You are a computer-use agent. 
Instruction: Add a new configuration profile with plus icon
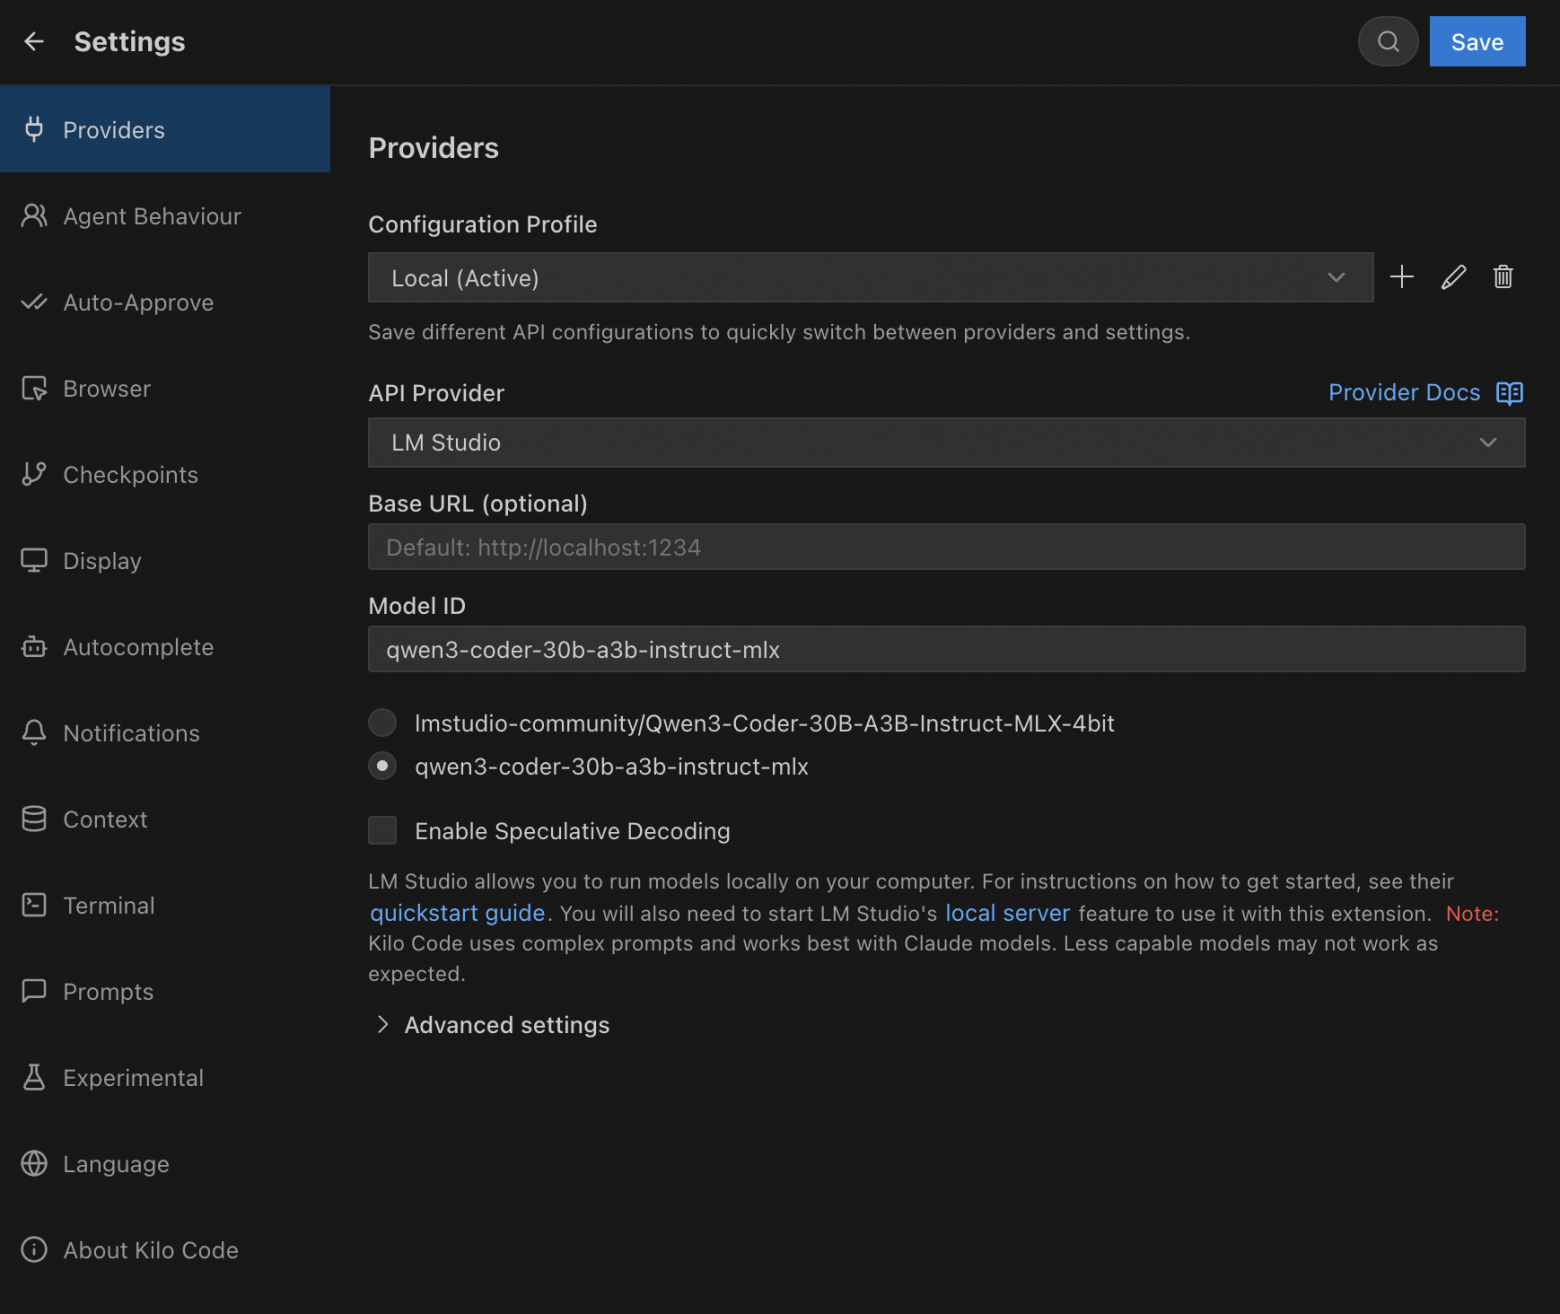click(x=1402, y=277)
